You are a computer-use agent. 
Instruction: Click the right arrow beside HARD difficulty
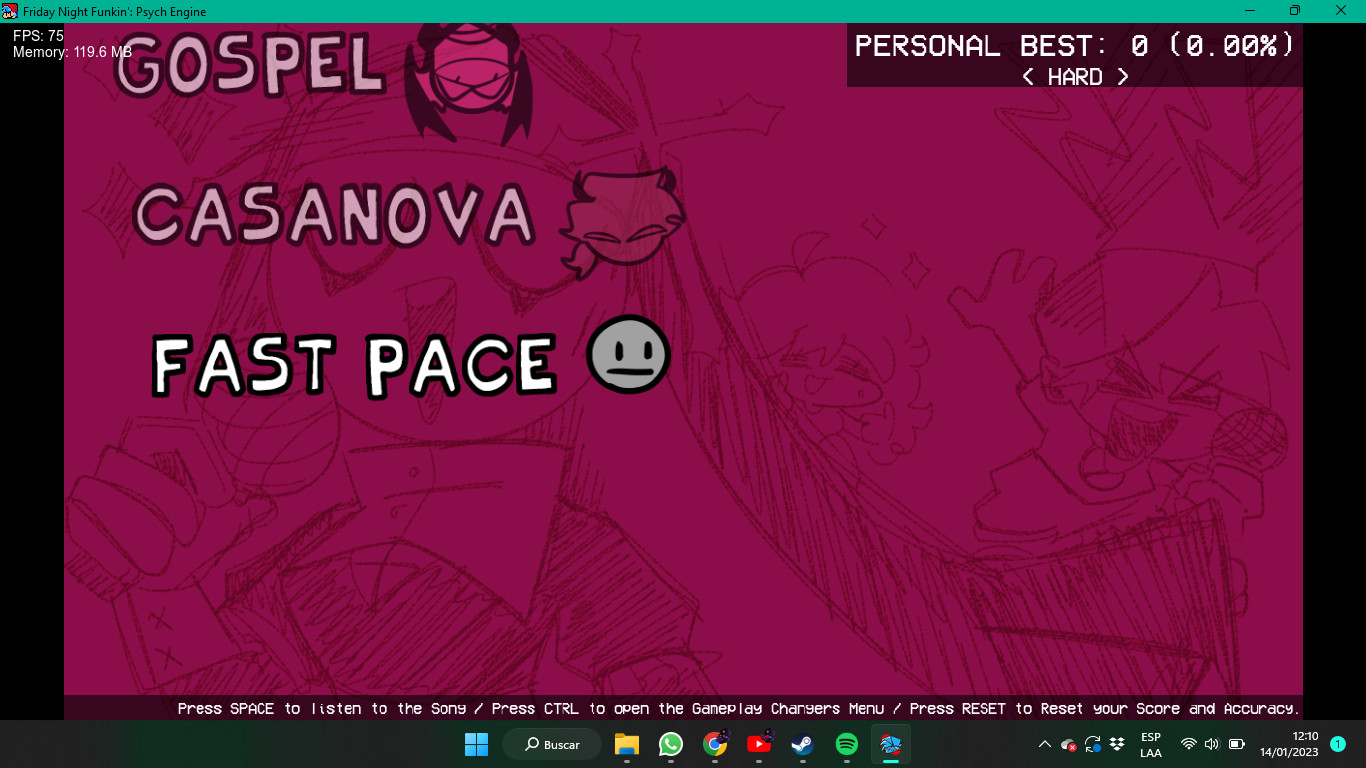click(x=1123, y=77)
